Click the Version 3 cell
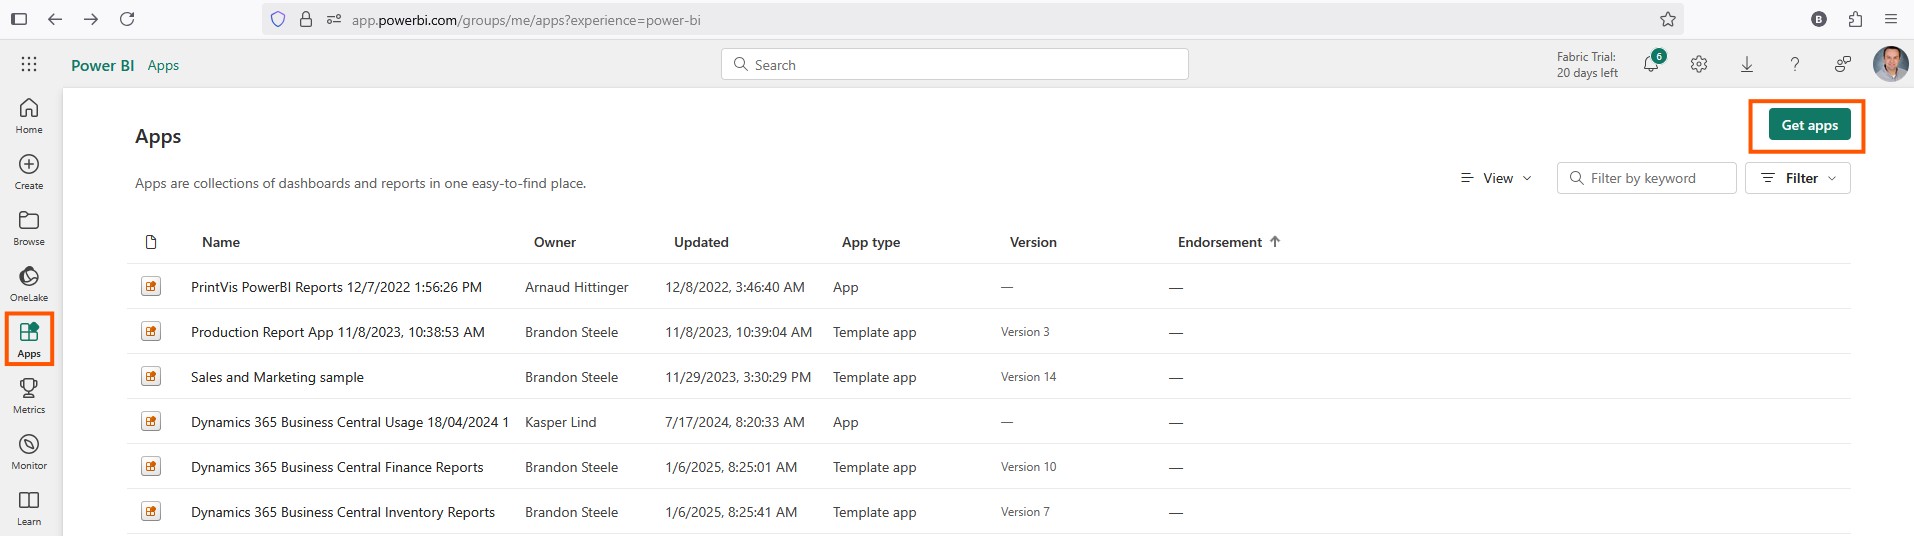The height and width of the screenshot is (536, 1914). coord(1025,332)
